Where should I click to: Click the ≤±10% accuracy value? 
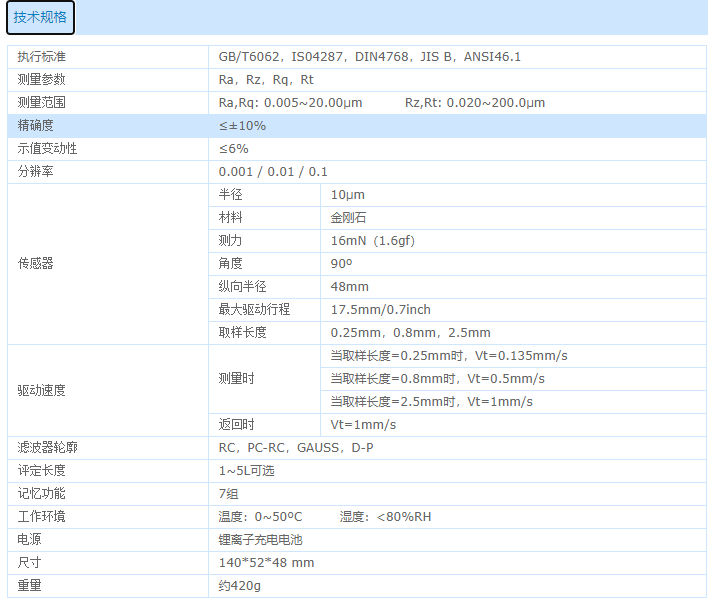coord(242,126)
